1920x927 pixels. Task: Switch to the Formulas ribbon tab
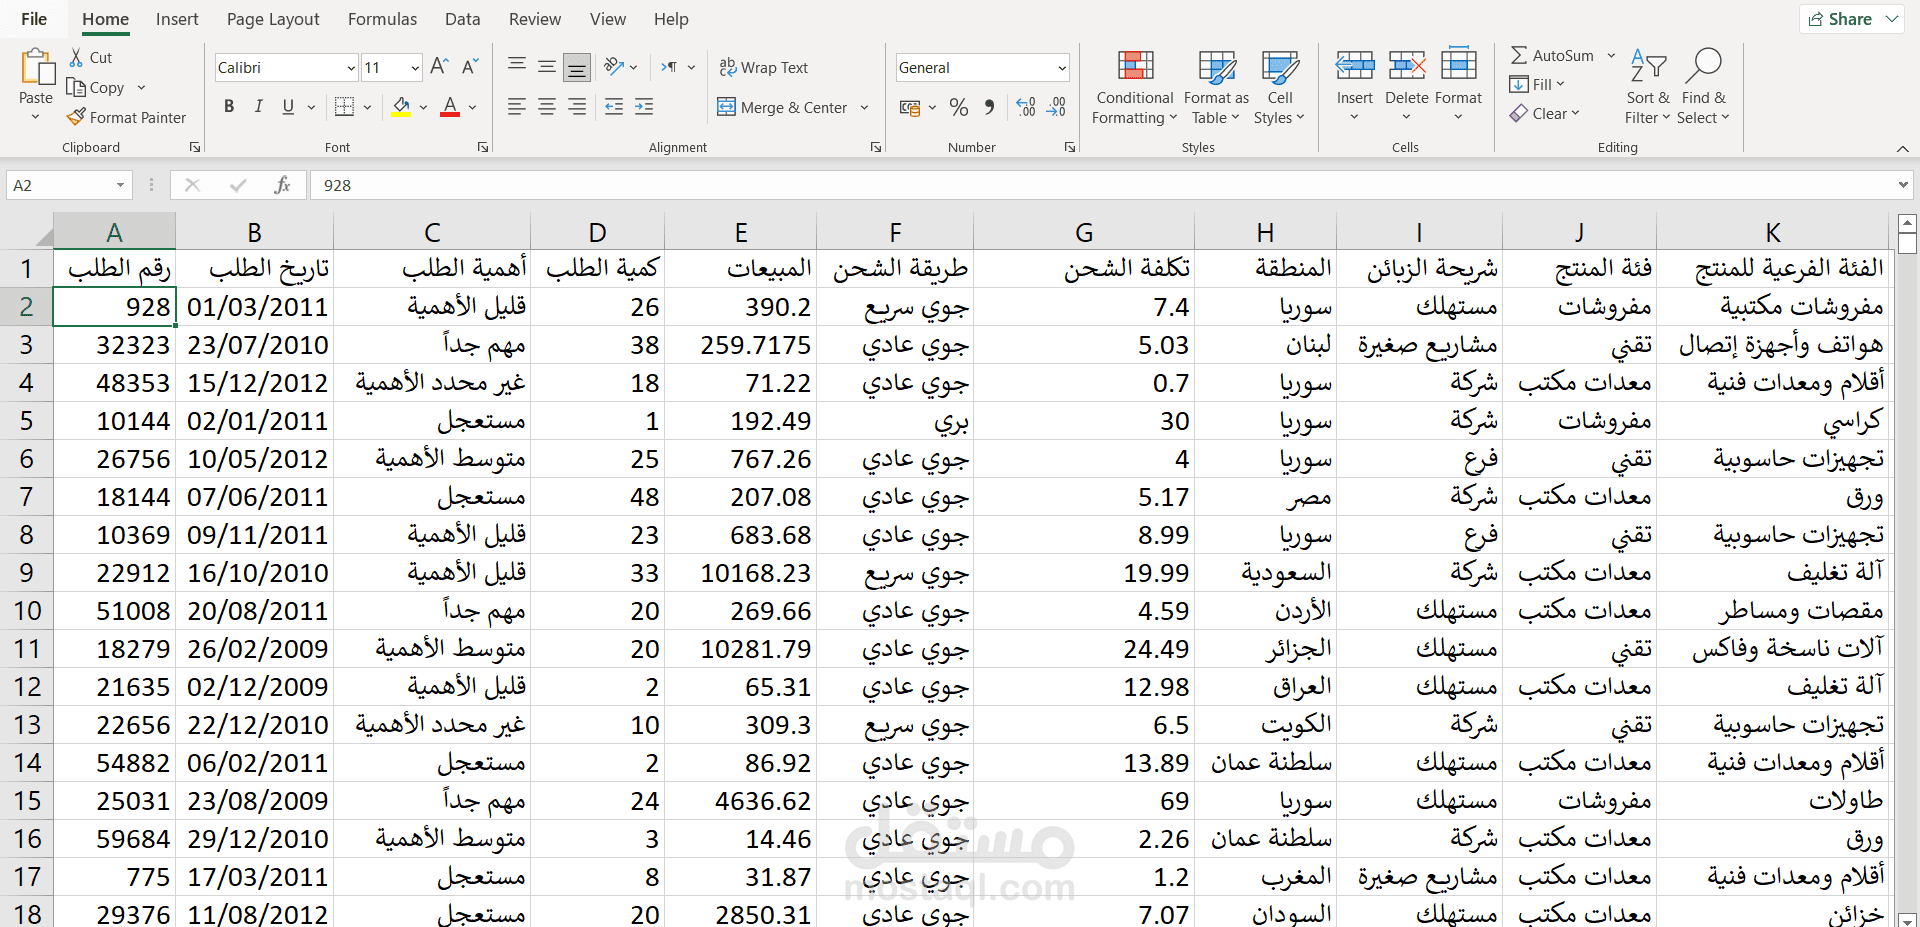coord(382,19)
